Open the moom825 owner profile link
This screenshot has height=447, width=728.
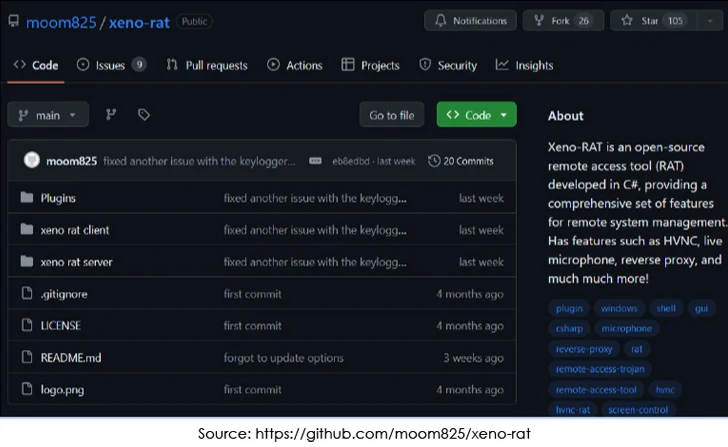[61, 22]
